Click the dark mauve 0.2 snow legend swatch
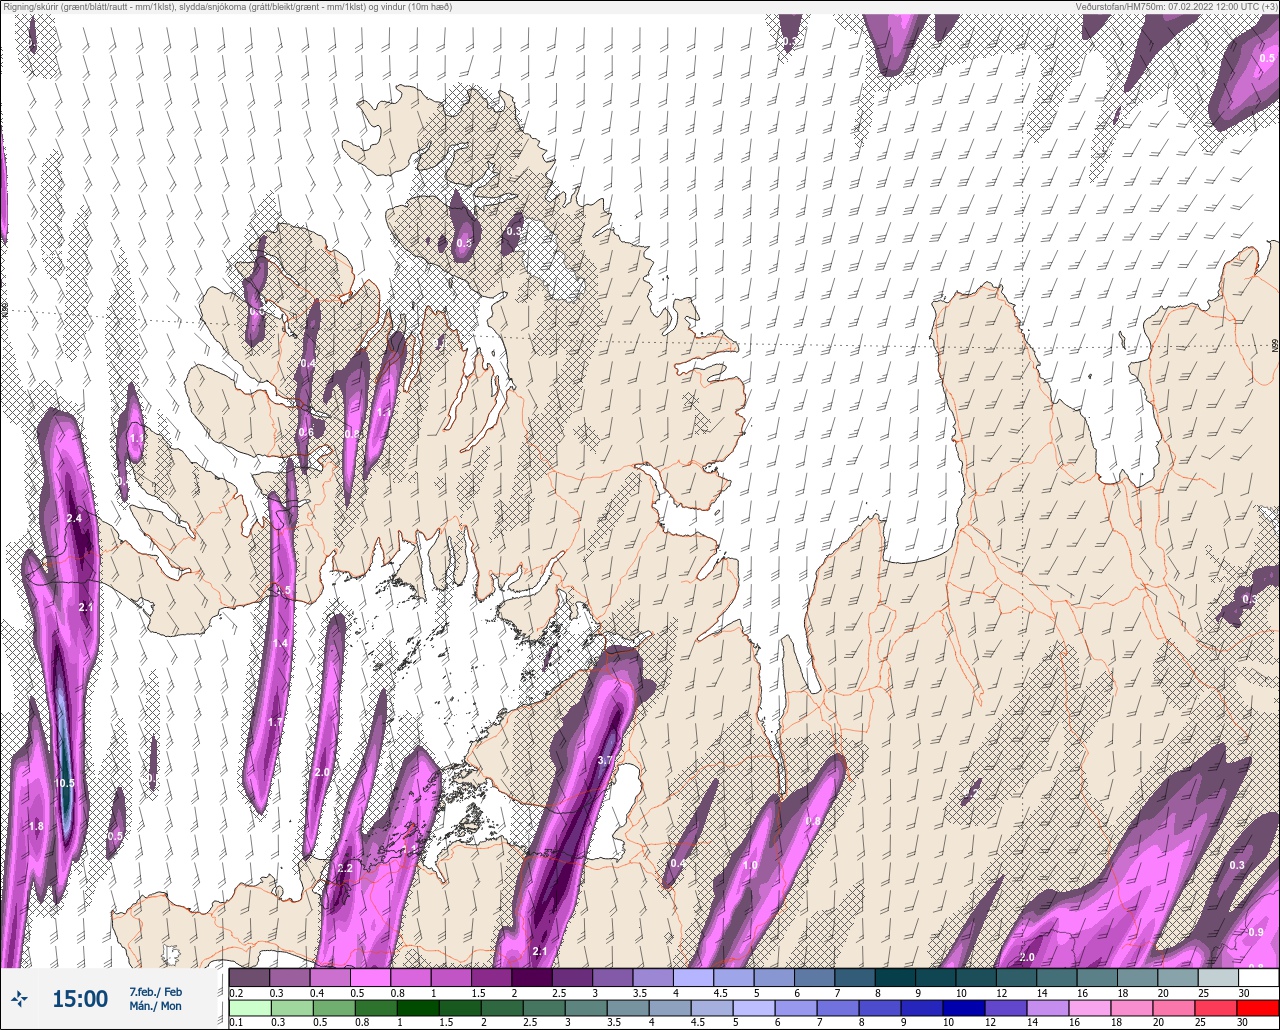Screen dimensions: 1280x1030 [x=249, y=977]
